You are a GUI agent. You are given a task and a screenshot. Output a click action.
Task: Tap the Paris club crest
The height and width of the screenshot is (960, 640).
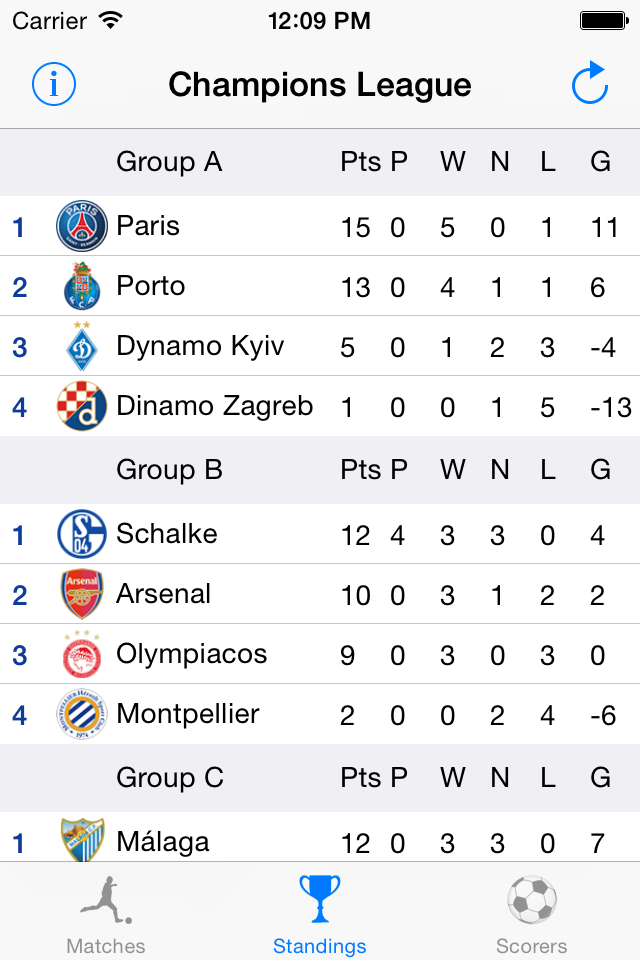point(81,226)
